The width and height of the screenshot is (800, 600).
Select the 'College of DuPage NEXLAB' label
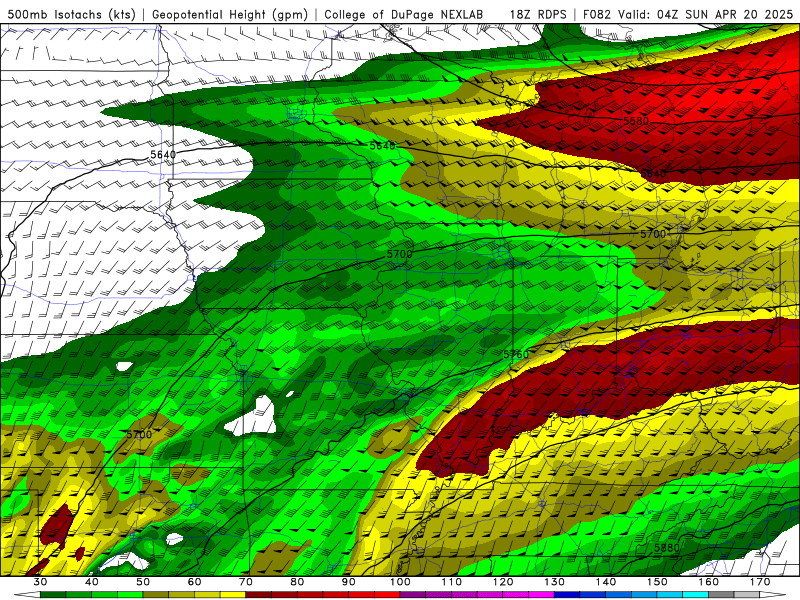[x=404, y=14]
